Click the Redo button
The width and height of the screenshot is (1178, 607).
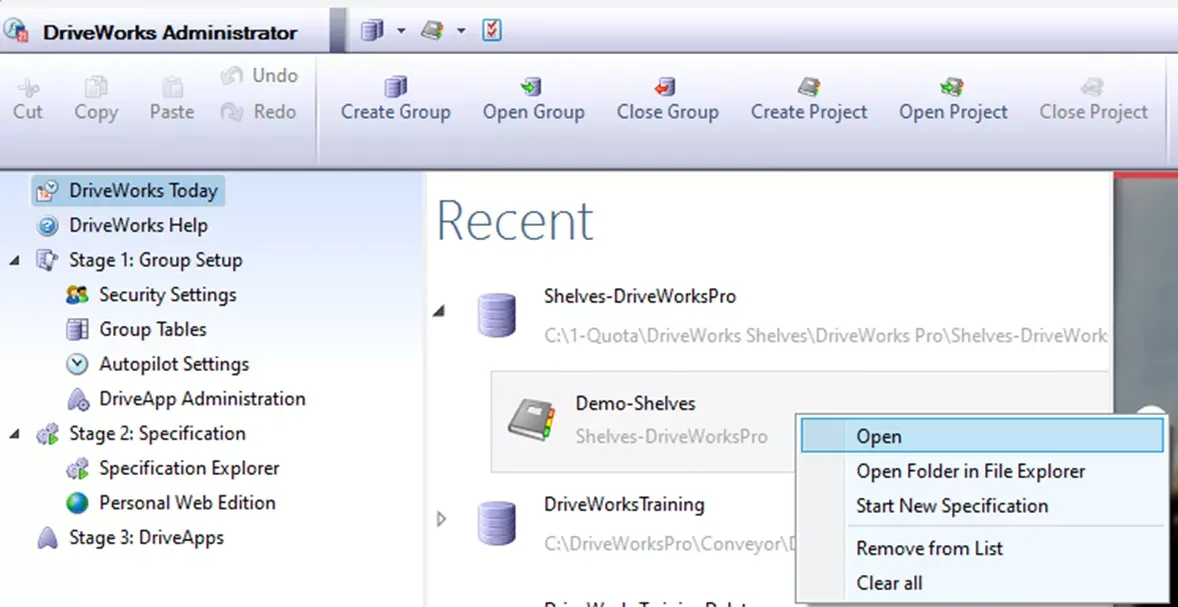point(259,111)
